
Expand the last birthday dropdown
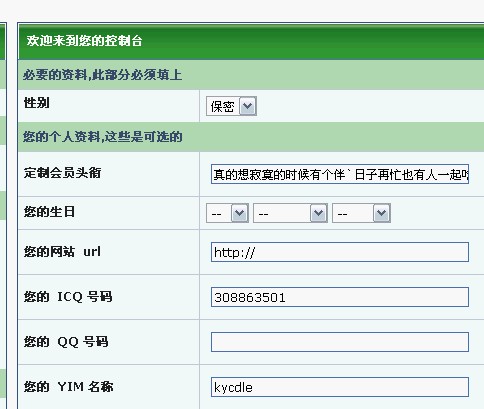pyautogui.click(x=361, y=213)
